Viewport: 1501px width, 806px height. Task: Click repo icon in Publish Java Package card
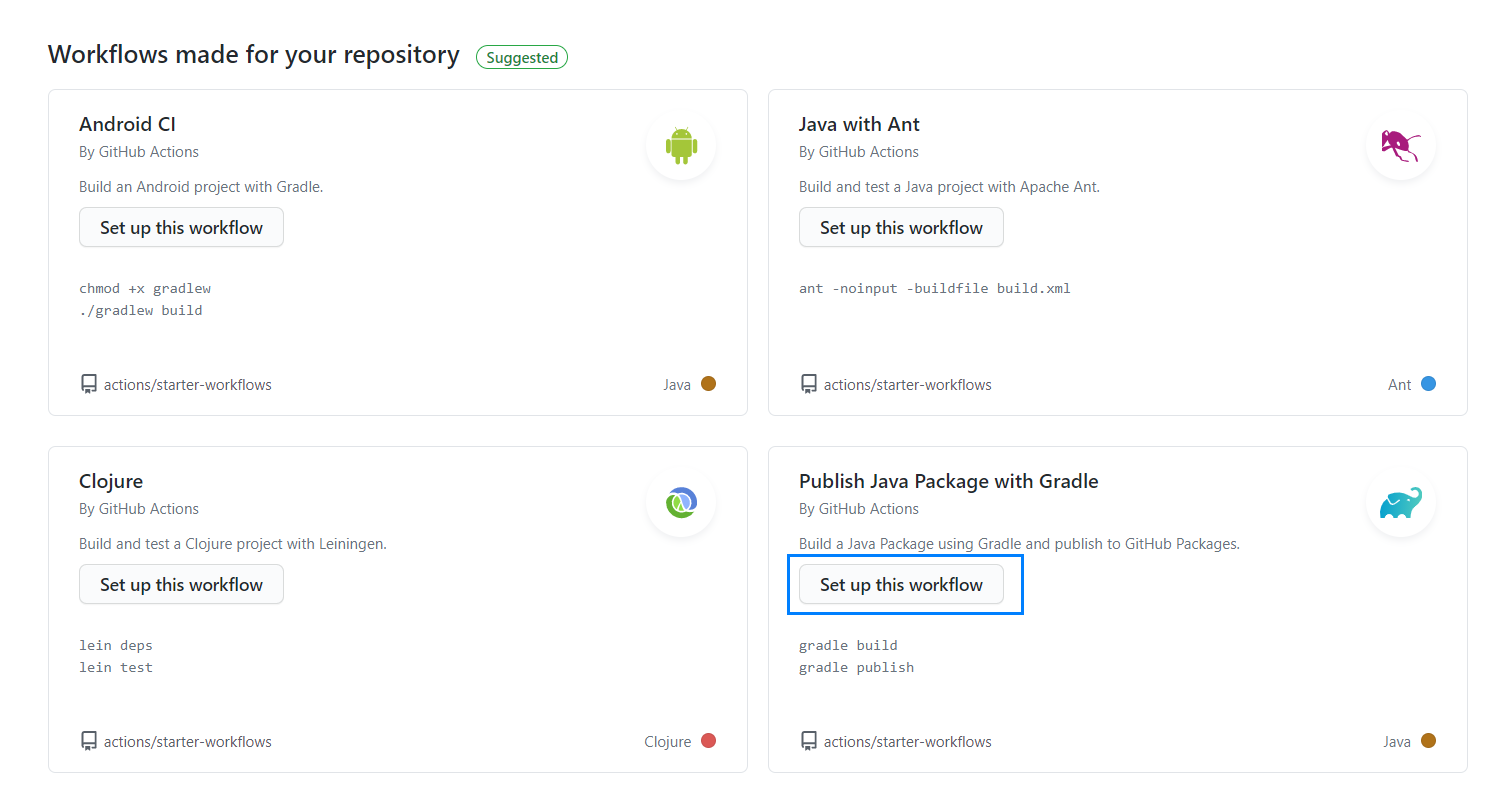click(809, 741)
